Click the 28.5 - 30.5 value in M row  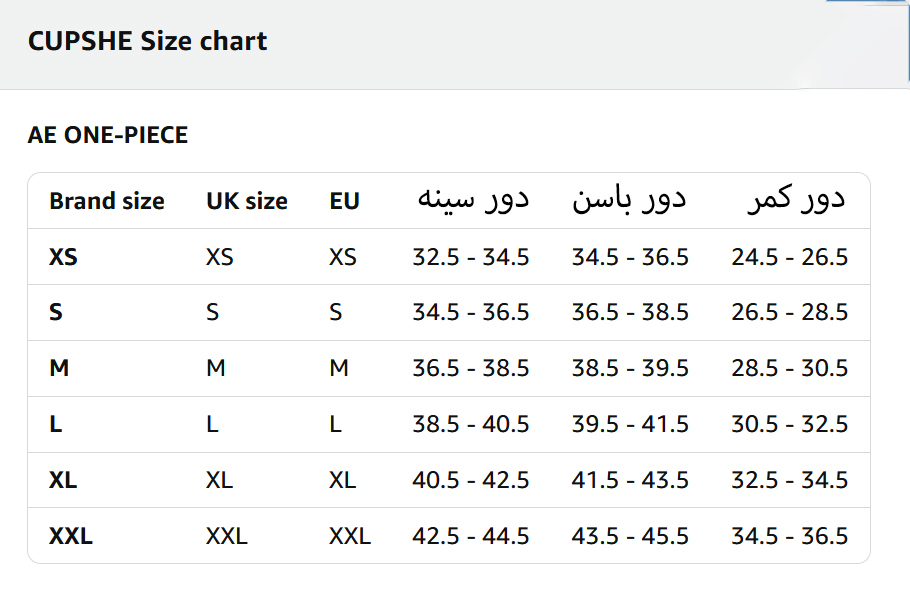789,368
